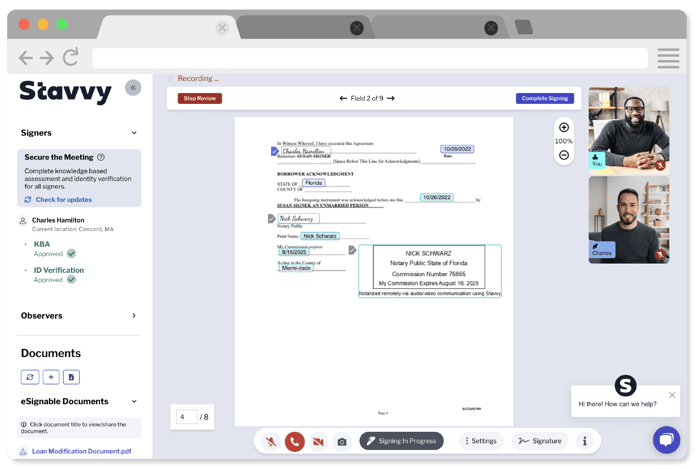Image resolution: width=700 pixels, height=469 pixels.
Task: Click the ID Verification item
Action: pyautogui.click(x=59, y=270)
